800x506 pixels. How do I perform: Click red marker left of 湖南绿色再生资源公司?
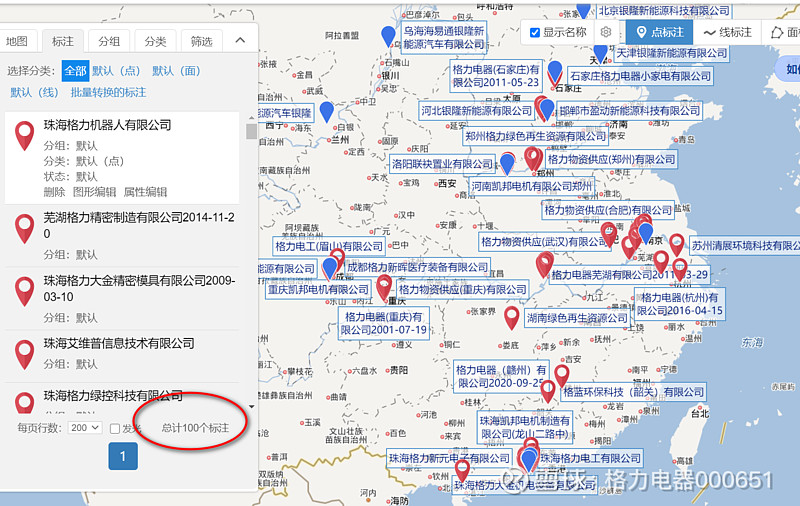pyautogui.click(x=512, y=318)
